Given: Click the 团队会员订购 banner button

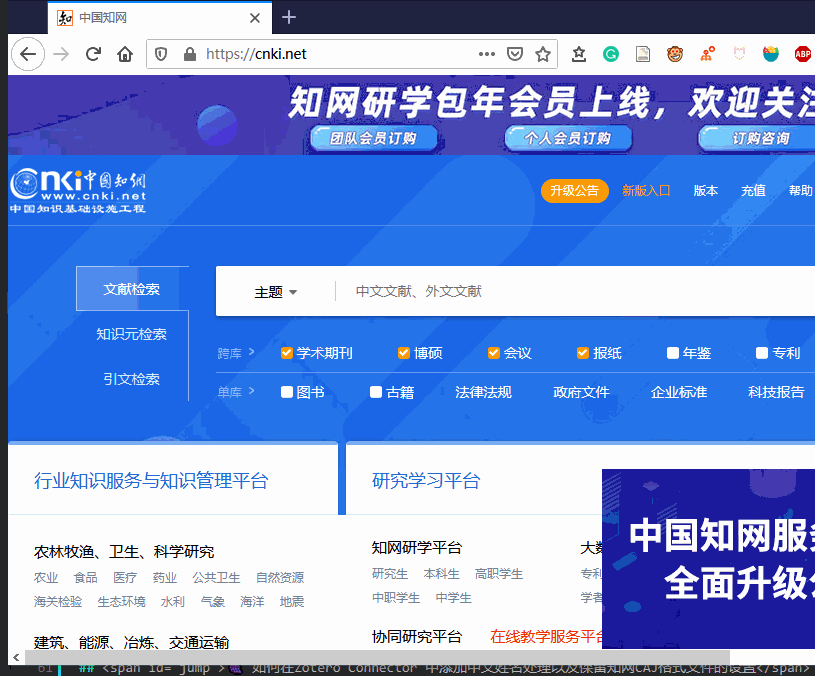Looking at the screenshot, I should (x=374, y=139).
